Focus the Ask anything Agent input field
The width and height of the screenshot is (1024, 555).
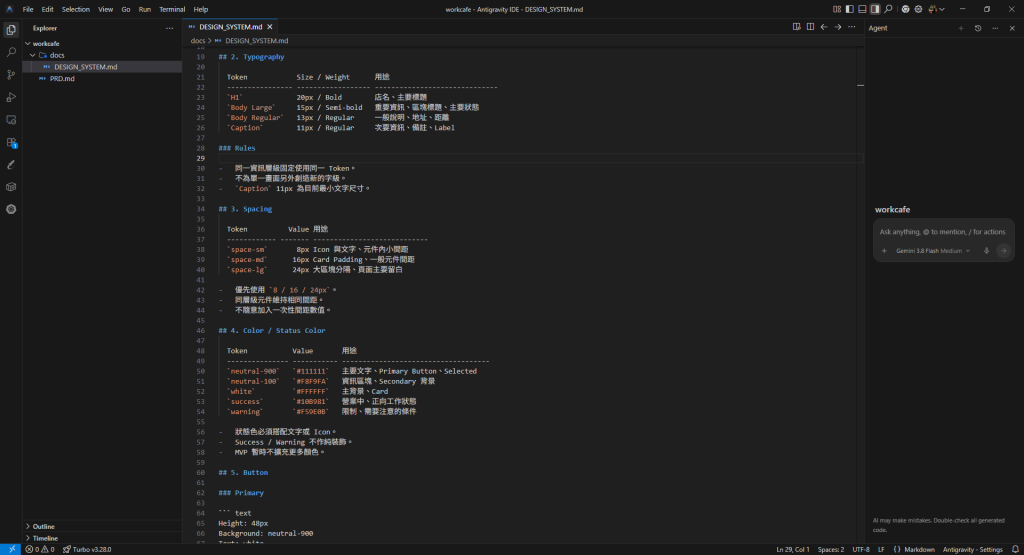click(942, 232)
